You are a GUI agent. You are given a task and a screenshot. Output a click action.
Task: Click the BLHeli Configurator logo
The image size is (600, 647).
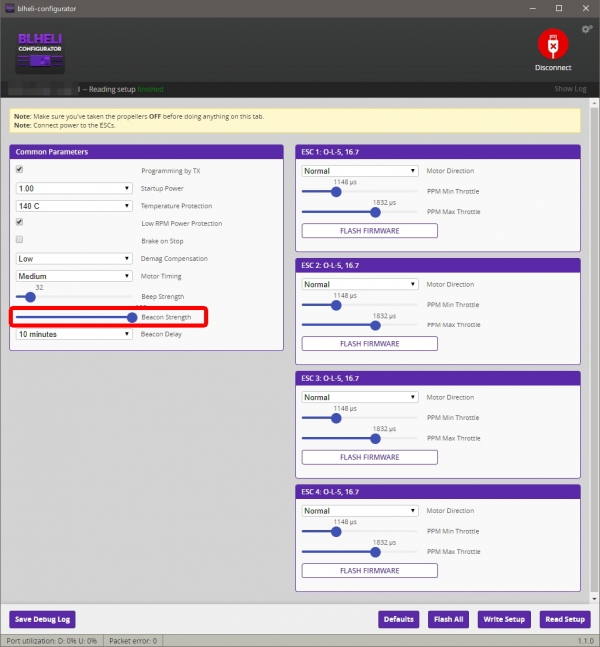coord(40,53)
